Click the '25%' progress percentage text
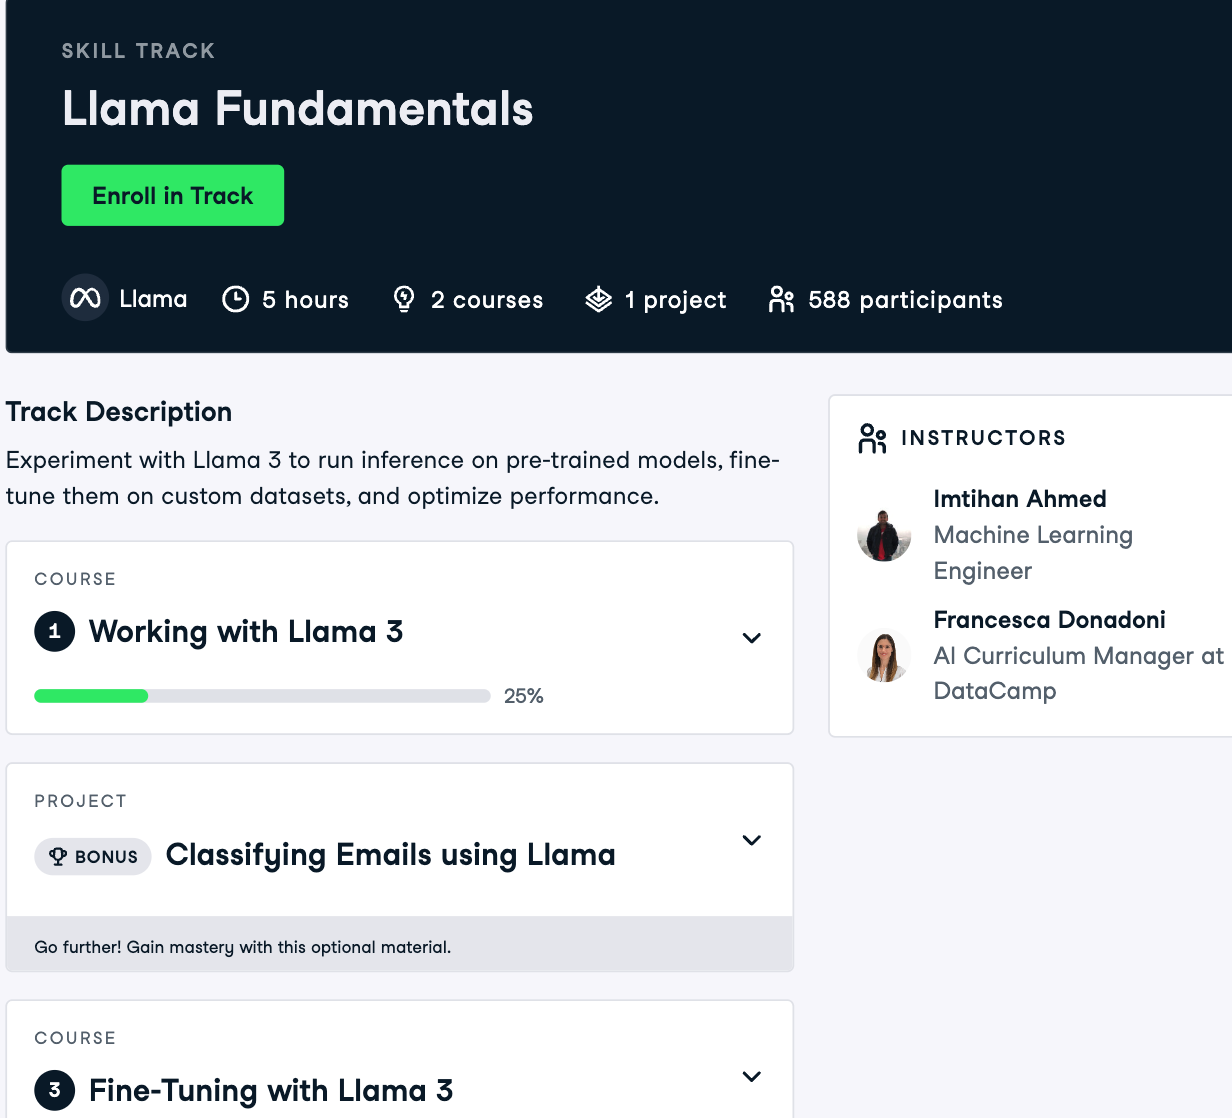 [x=524, y=696]
